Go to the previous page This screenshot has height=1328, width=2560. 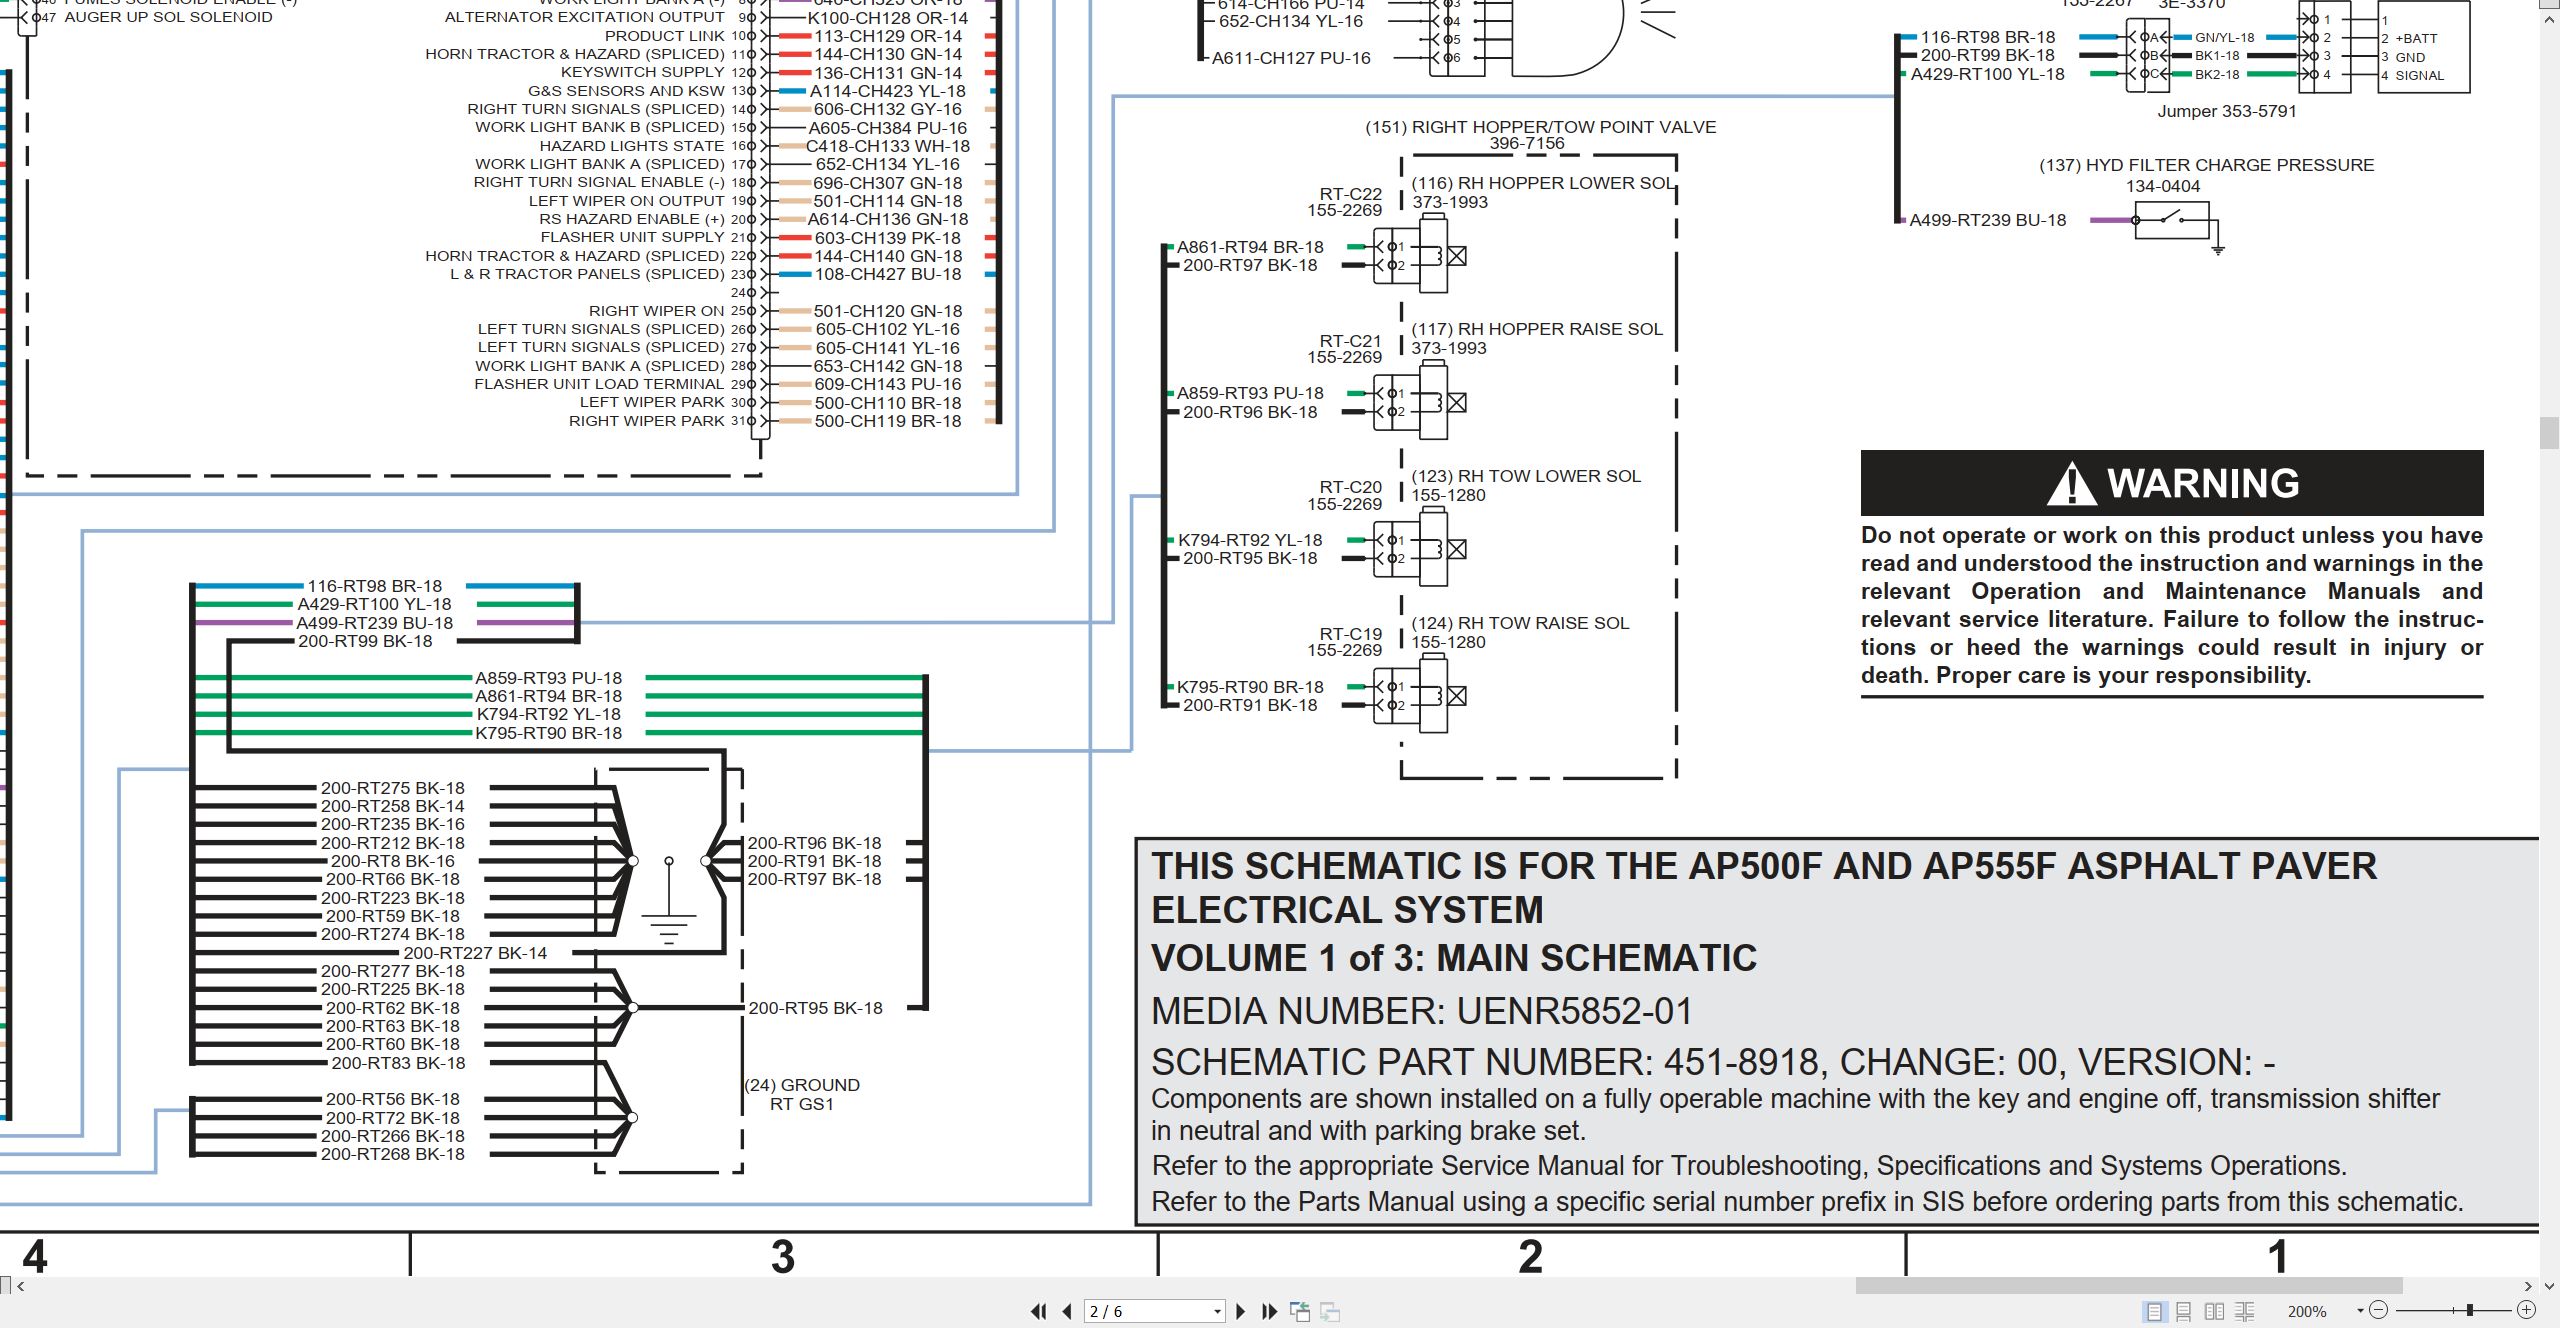[x=1067, y=1311]
